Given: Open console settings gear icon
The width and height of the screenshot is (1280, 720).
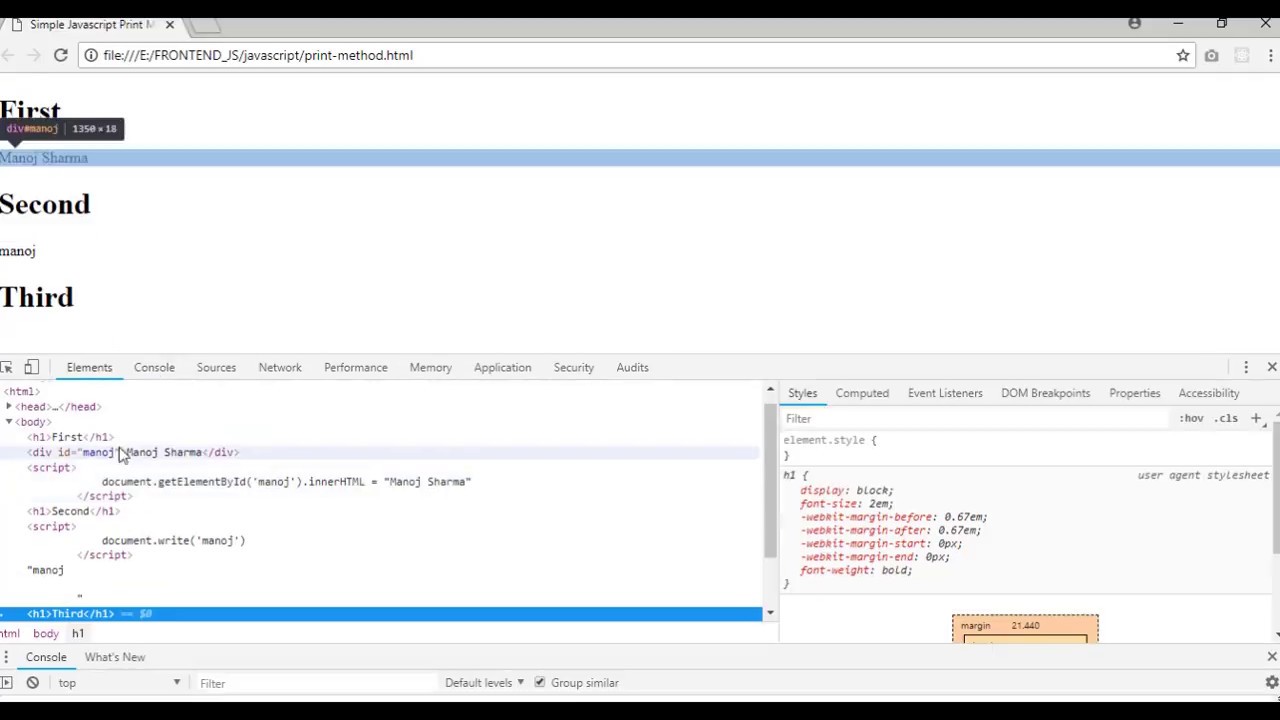Looking at the screenshot, I should (x=1272, y=683).
